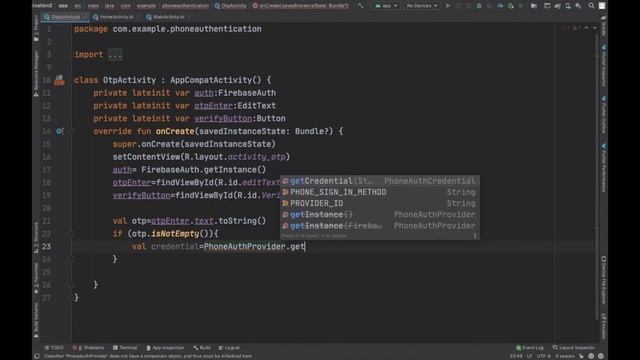Open the Flutter Outline side panel

[x=604, y=115]
